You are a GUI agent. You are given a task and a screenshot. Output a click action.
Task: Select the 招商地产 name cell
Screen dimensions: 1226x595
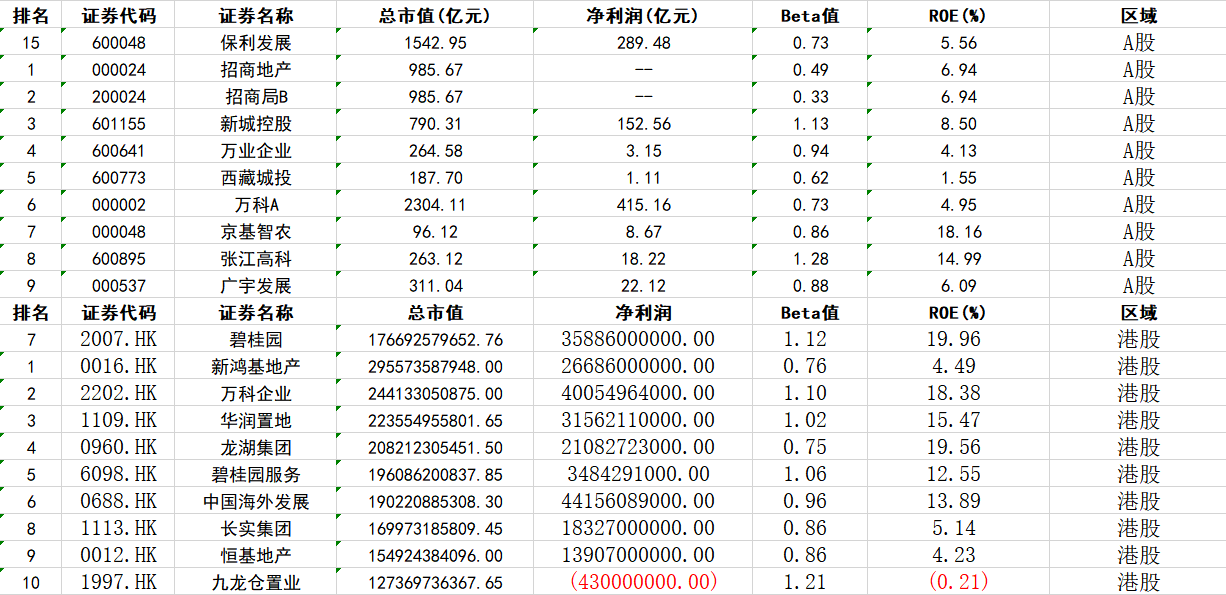click(255, 70)
